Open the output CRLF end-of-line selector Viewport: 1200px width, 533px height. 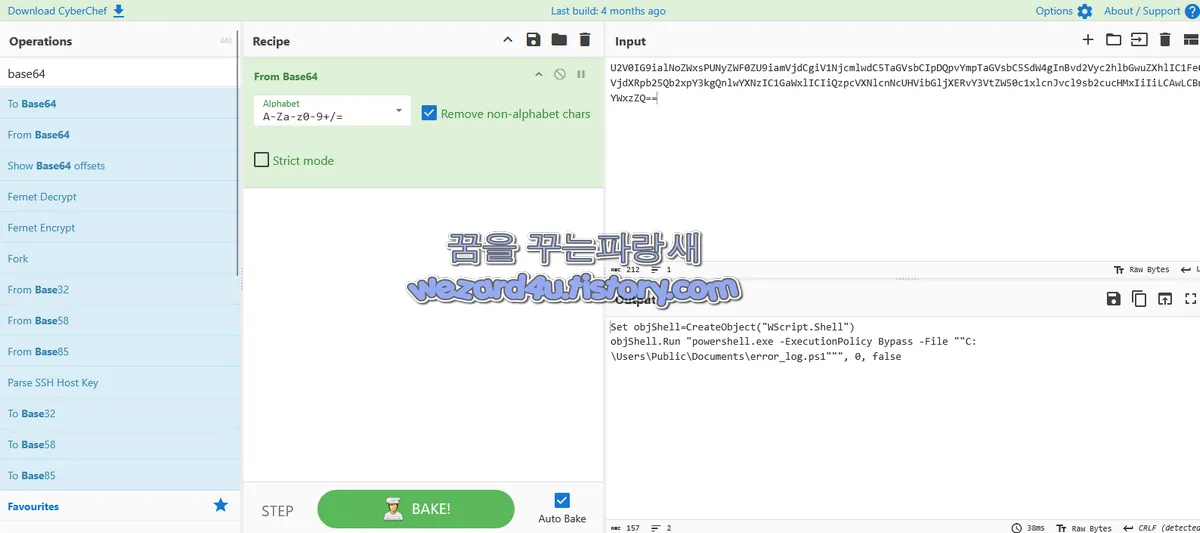coord(1160,528)
